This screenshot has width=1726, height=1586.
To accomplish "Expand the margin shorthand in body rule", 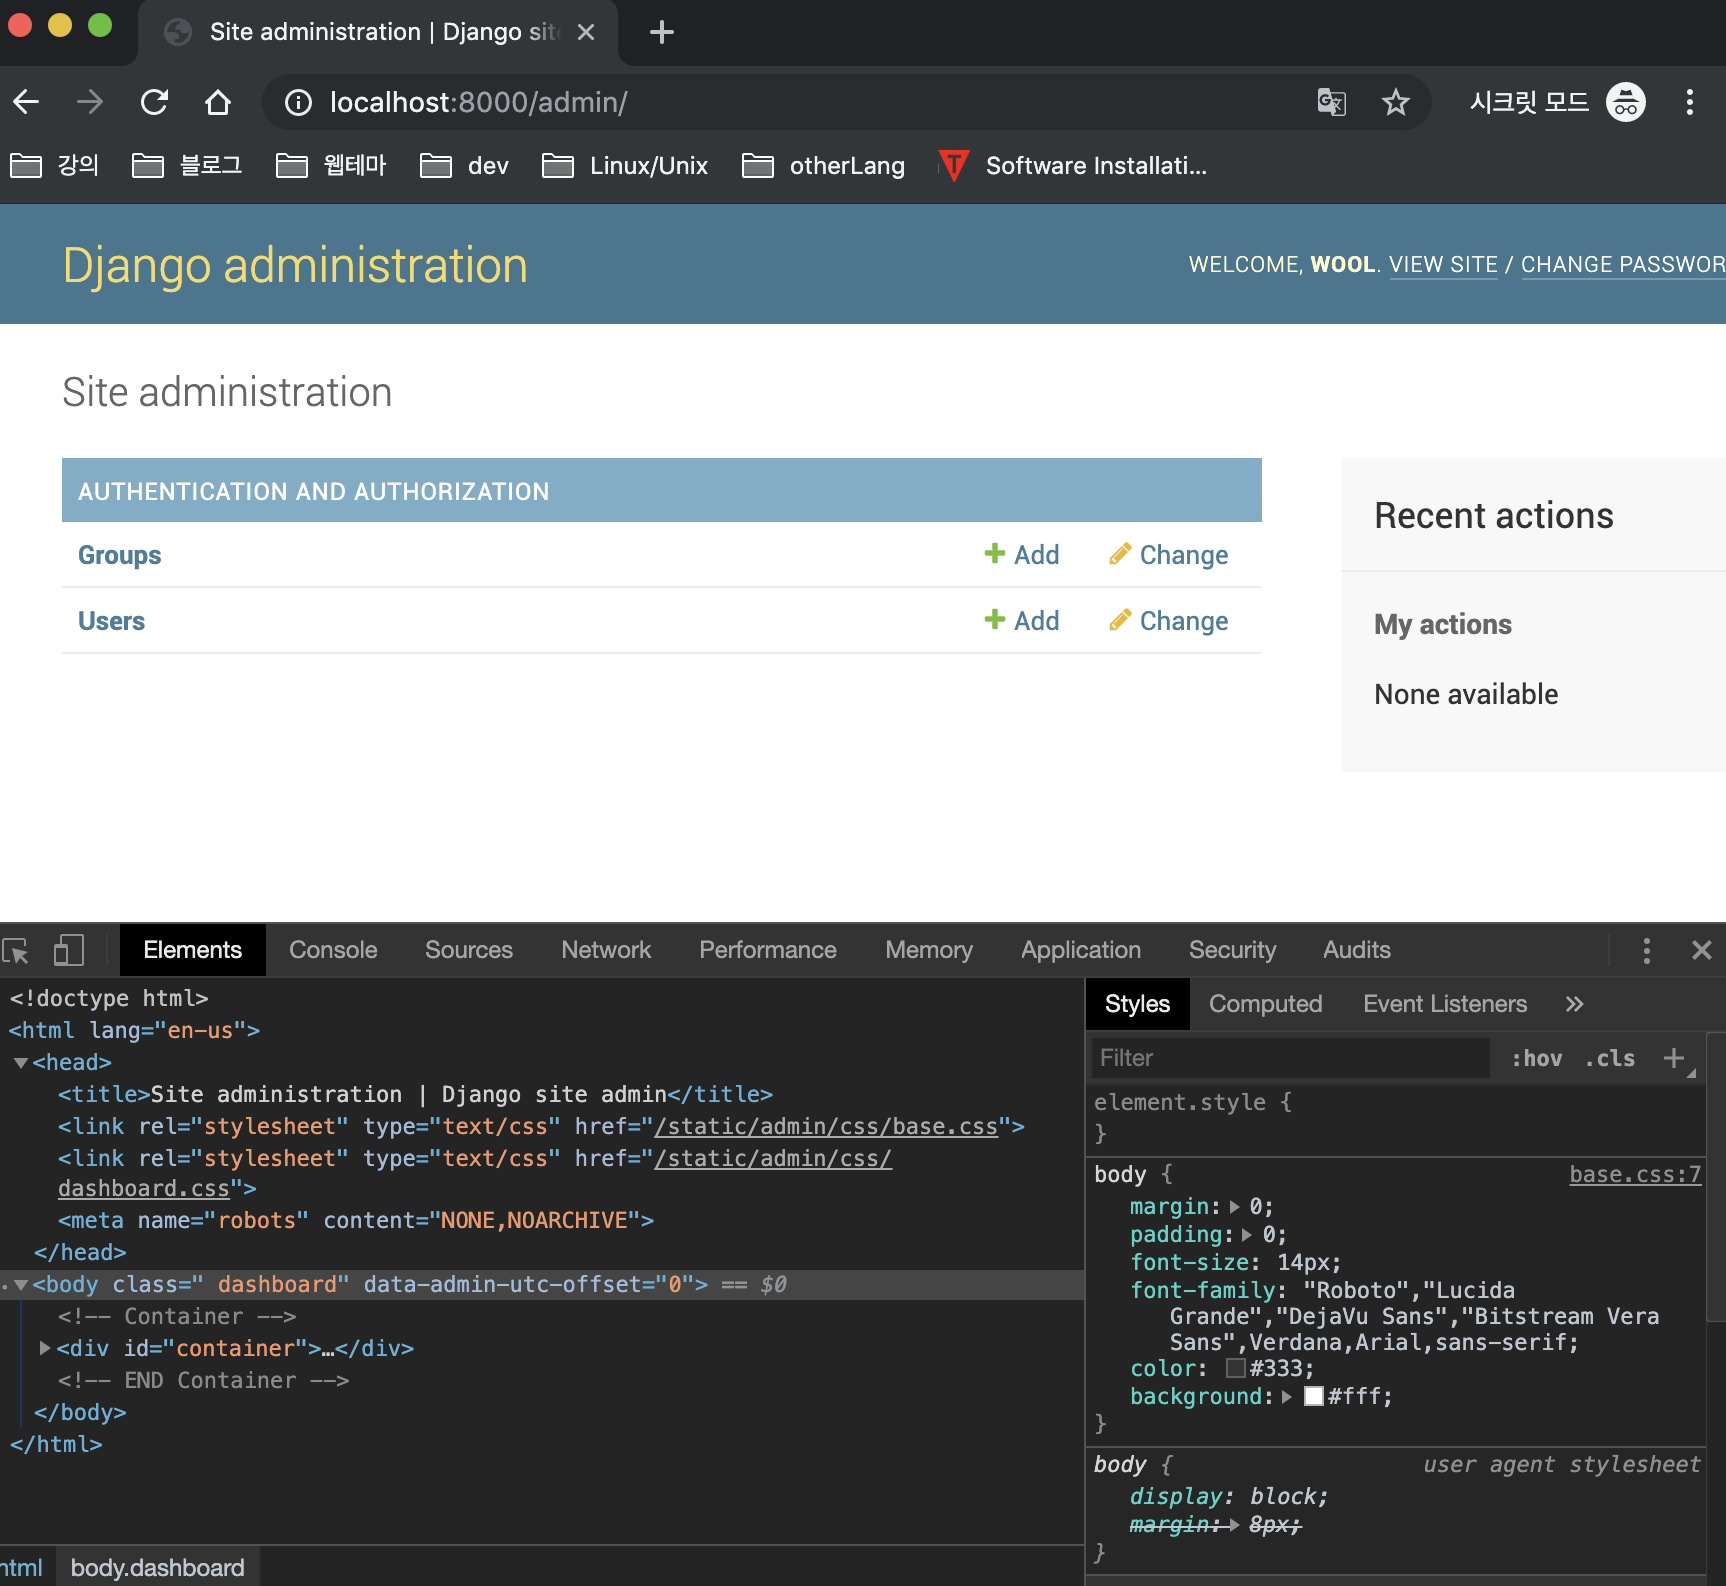I will (x=1234, y=1207).
